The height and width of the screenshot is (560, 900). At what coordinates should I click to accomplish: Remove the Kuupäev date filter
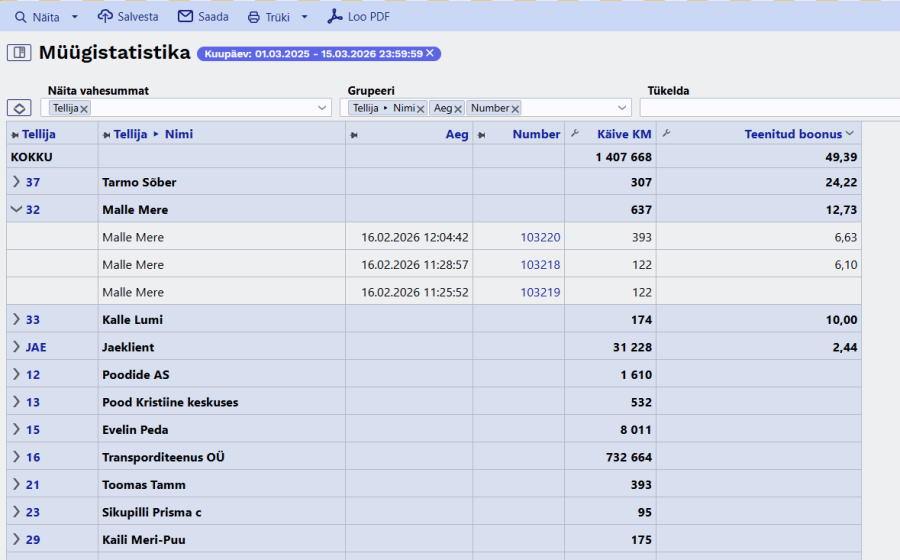coord(430,54)
